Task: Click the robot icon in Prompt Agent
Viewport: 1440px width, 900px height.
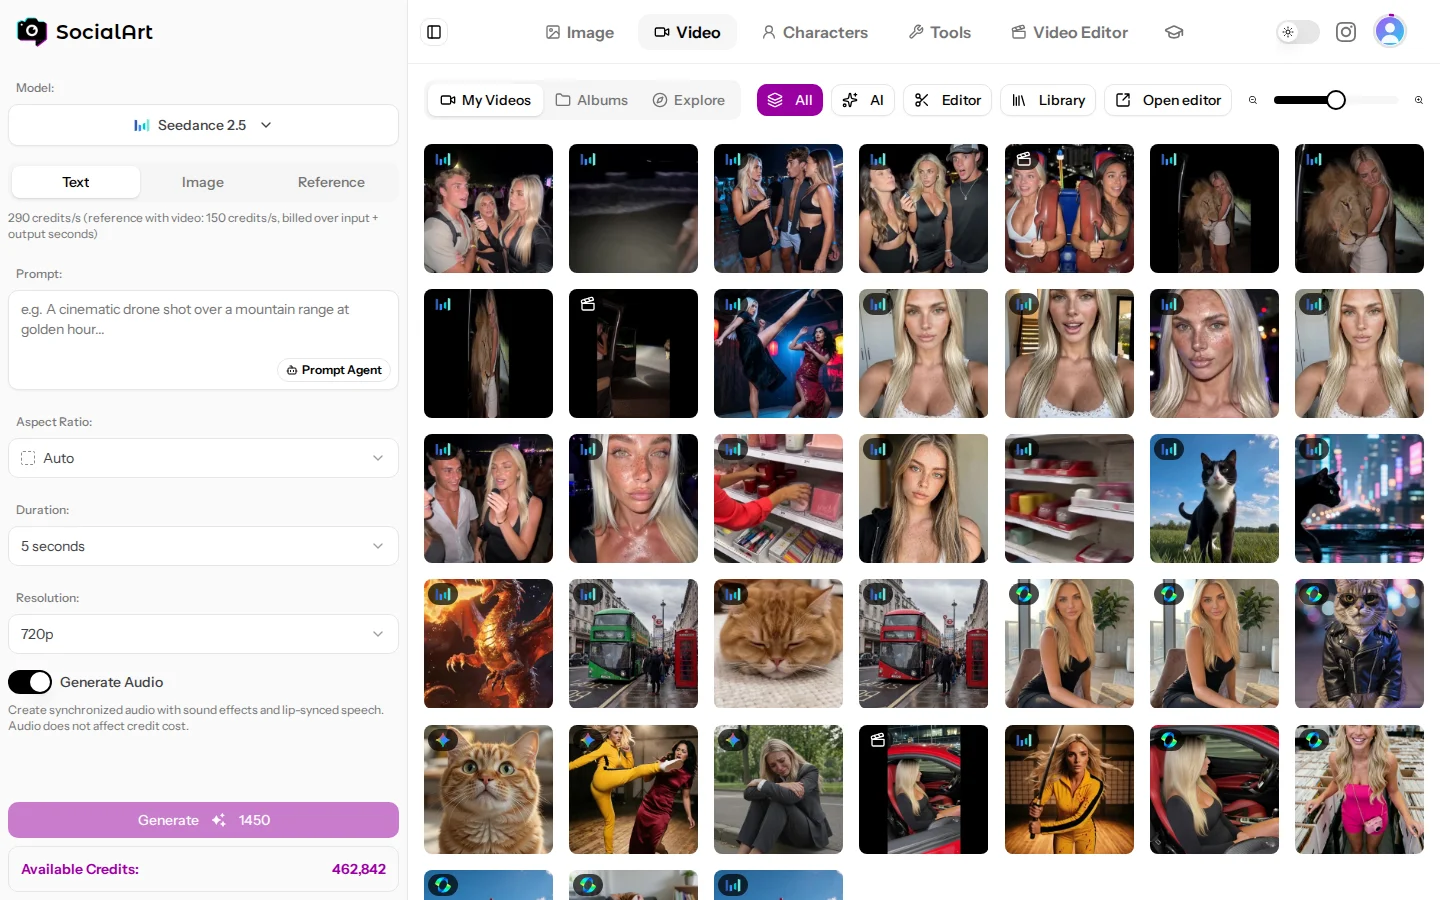Action: (x=292, y=370)
